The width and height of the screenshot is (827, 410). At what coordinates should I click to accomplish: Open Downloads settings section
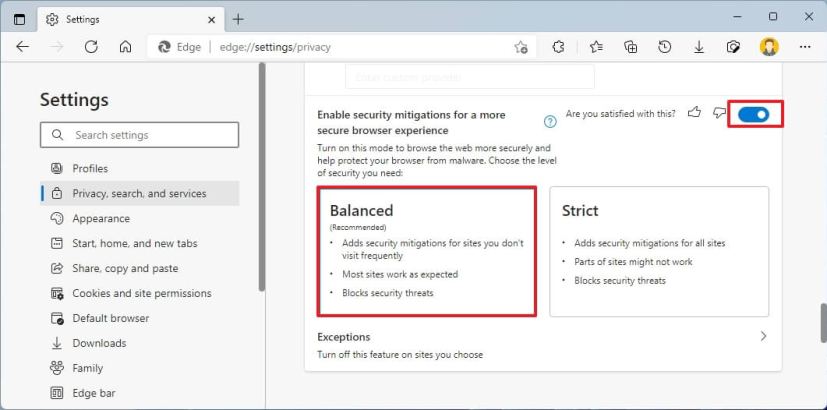click(139, 343)
